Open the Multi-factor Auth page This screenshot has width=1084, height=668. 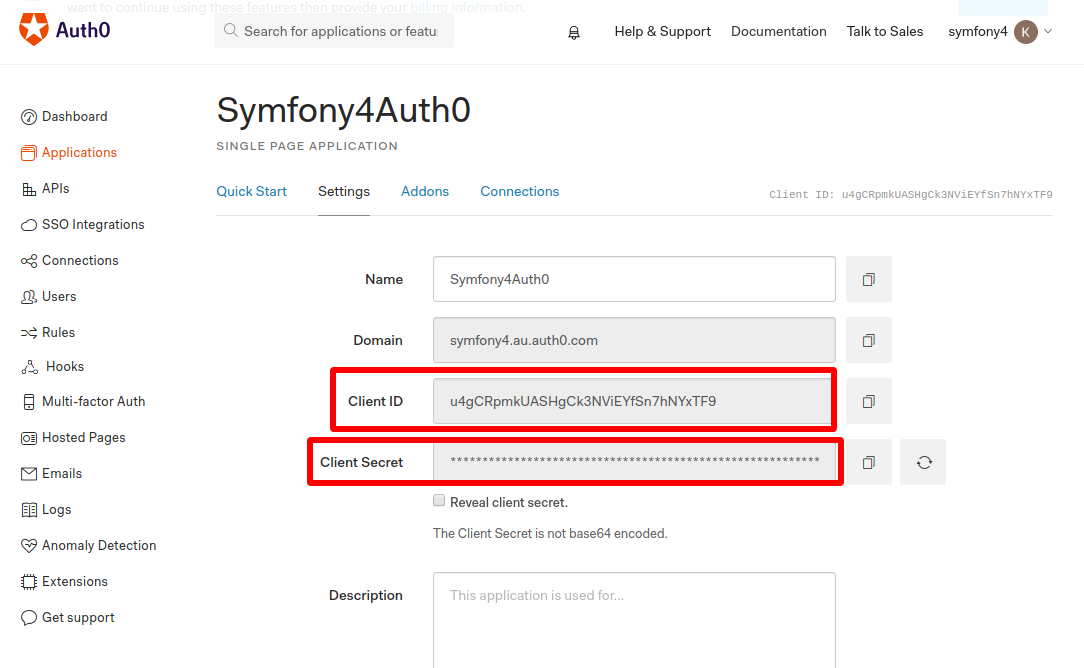click(92, 401)
